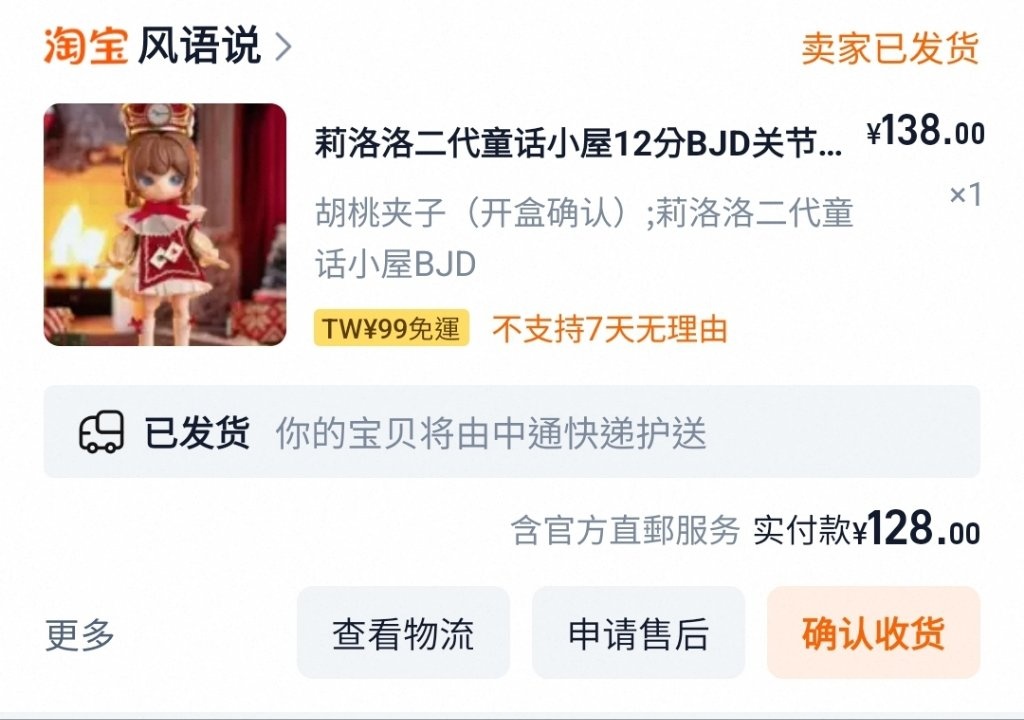Tap the 含官方直郵服务 label
Image resolution: width=1024 pixels, height=720 pixels.
625,530
